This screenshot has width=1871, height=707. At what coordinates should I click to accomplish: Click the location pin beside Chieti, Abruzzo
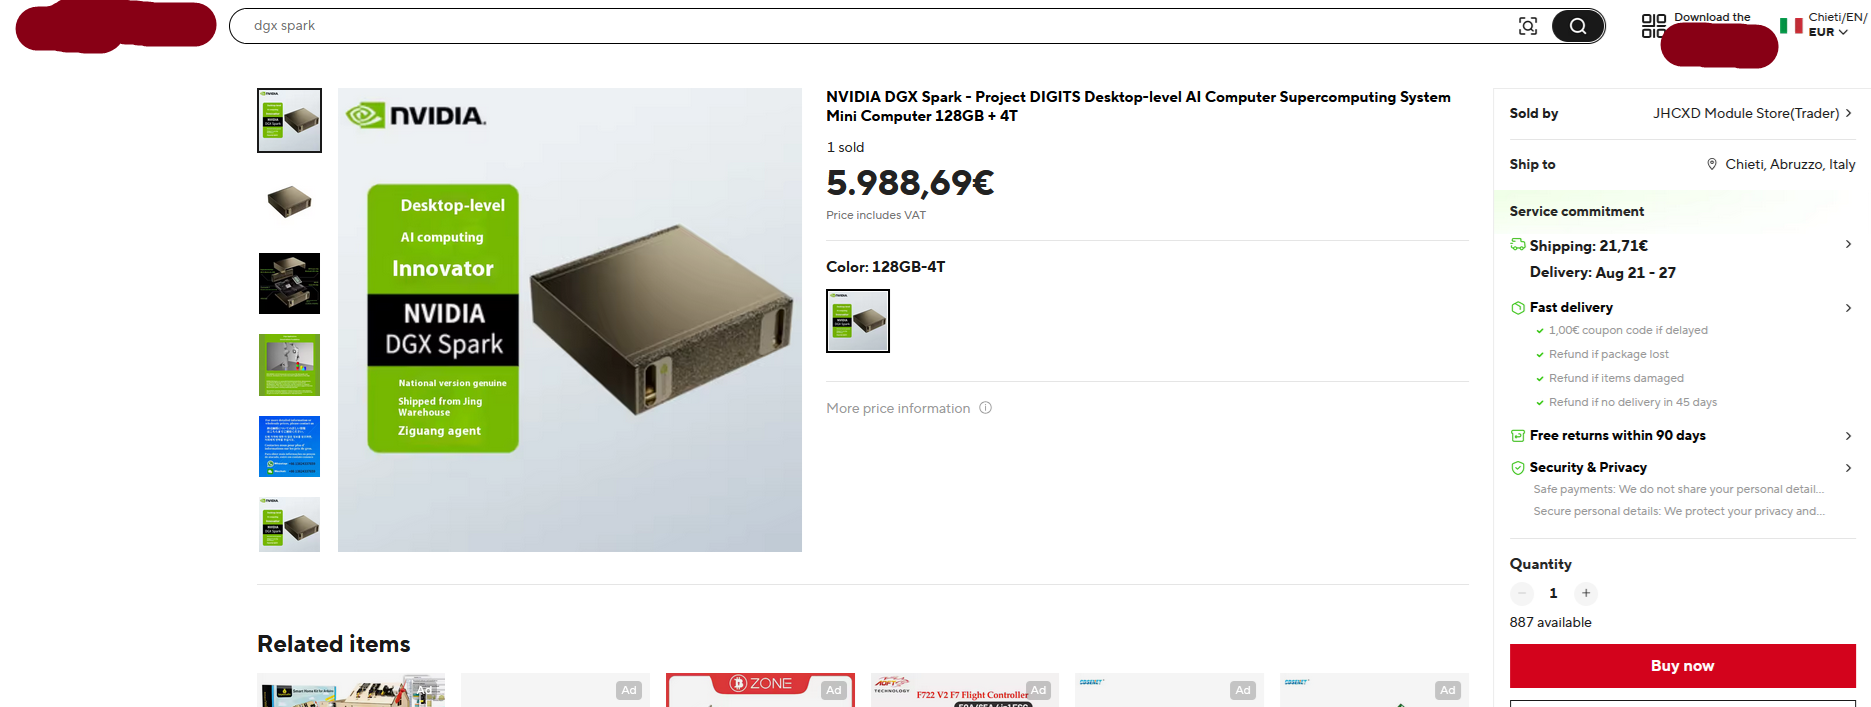point(1712,164)
